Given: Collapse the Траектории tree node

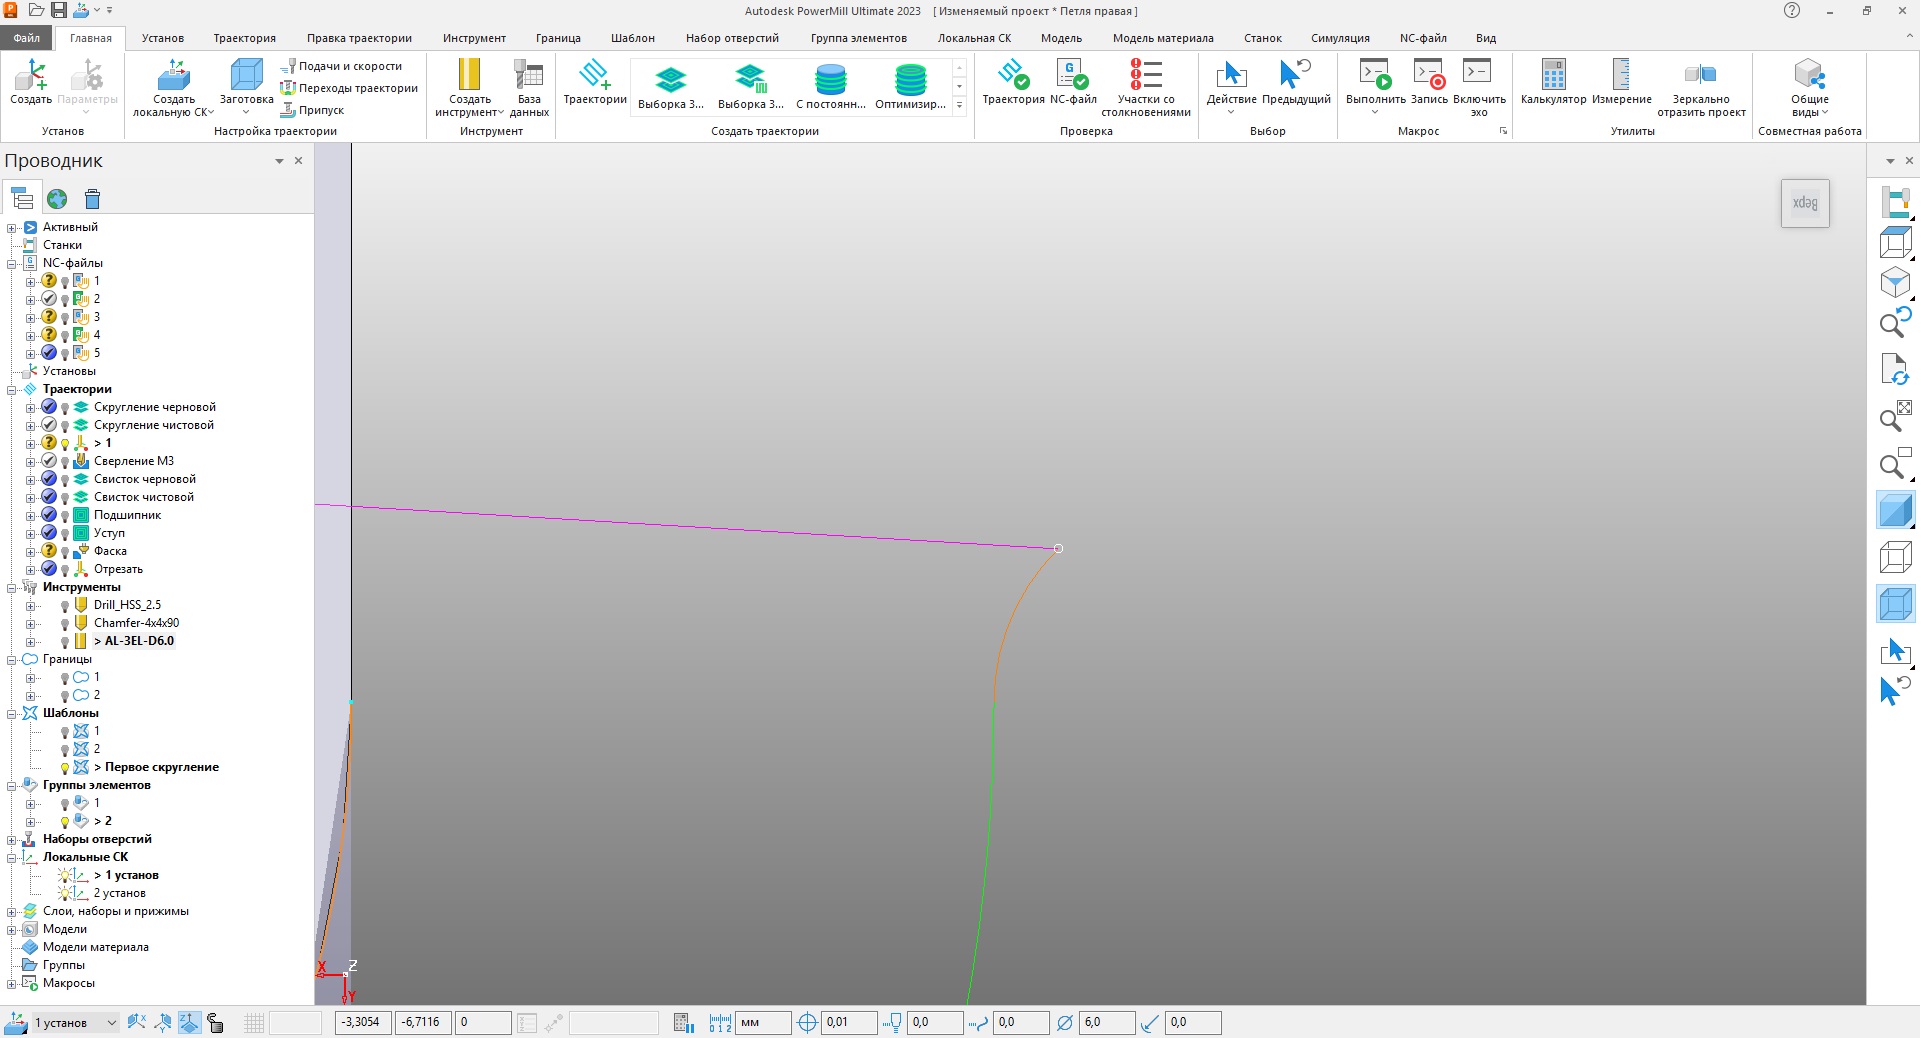Looking at the screenshot, I should tap(12, 390).
